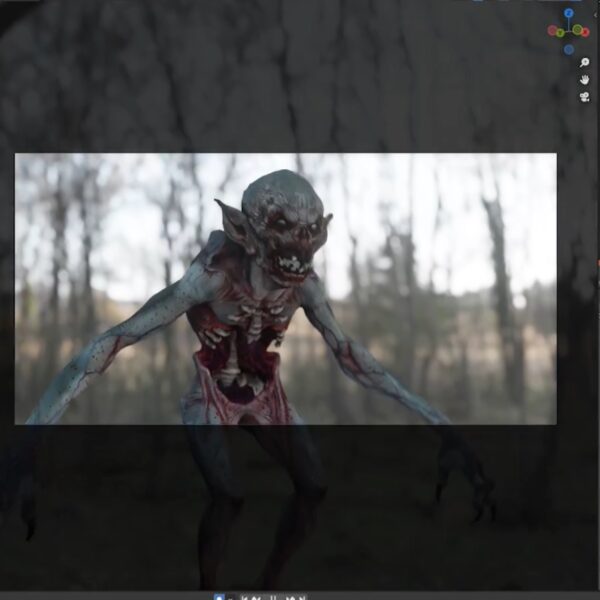Jump to the end frame of the timeline

tap(303, 597)
